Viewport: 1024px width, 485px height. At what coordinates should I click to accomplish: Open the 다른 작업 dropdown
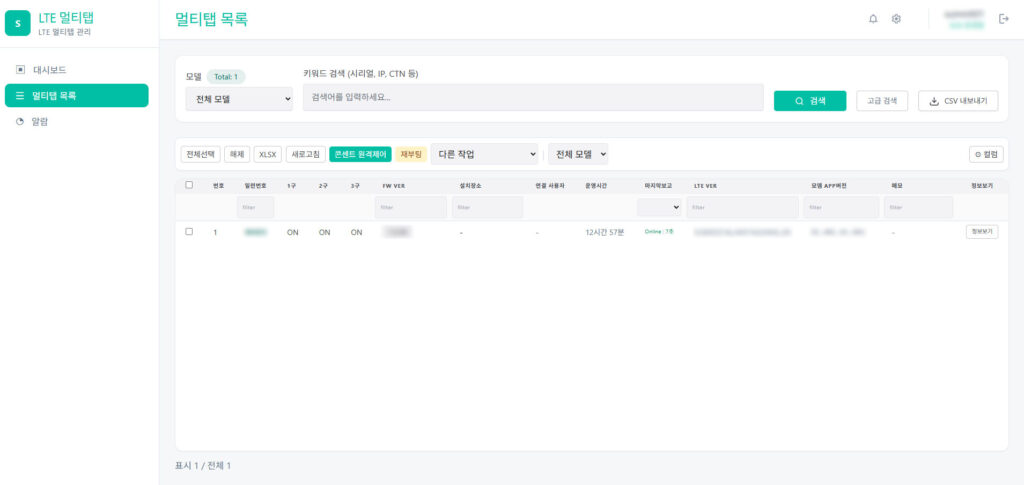point(484,155)
